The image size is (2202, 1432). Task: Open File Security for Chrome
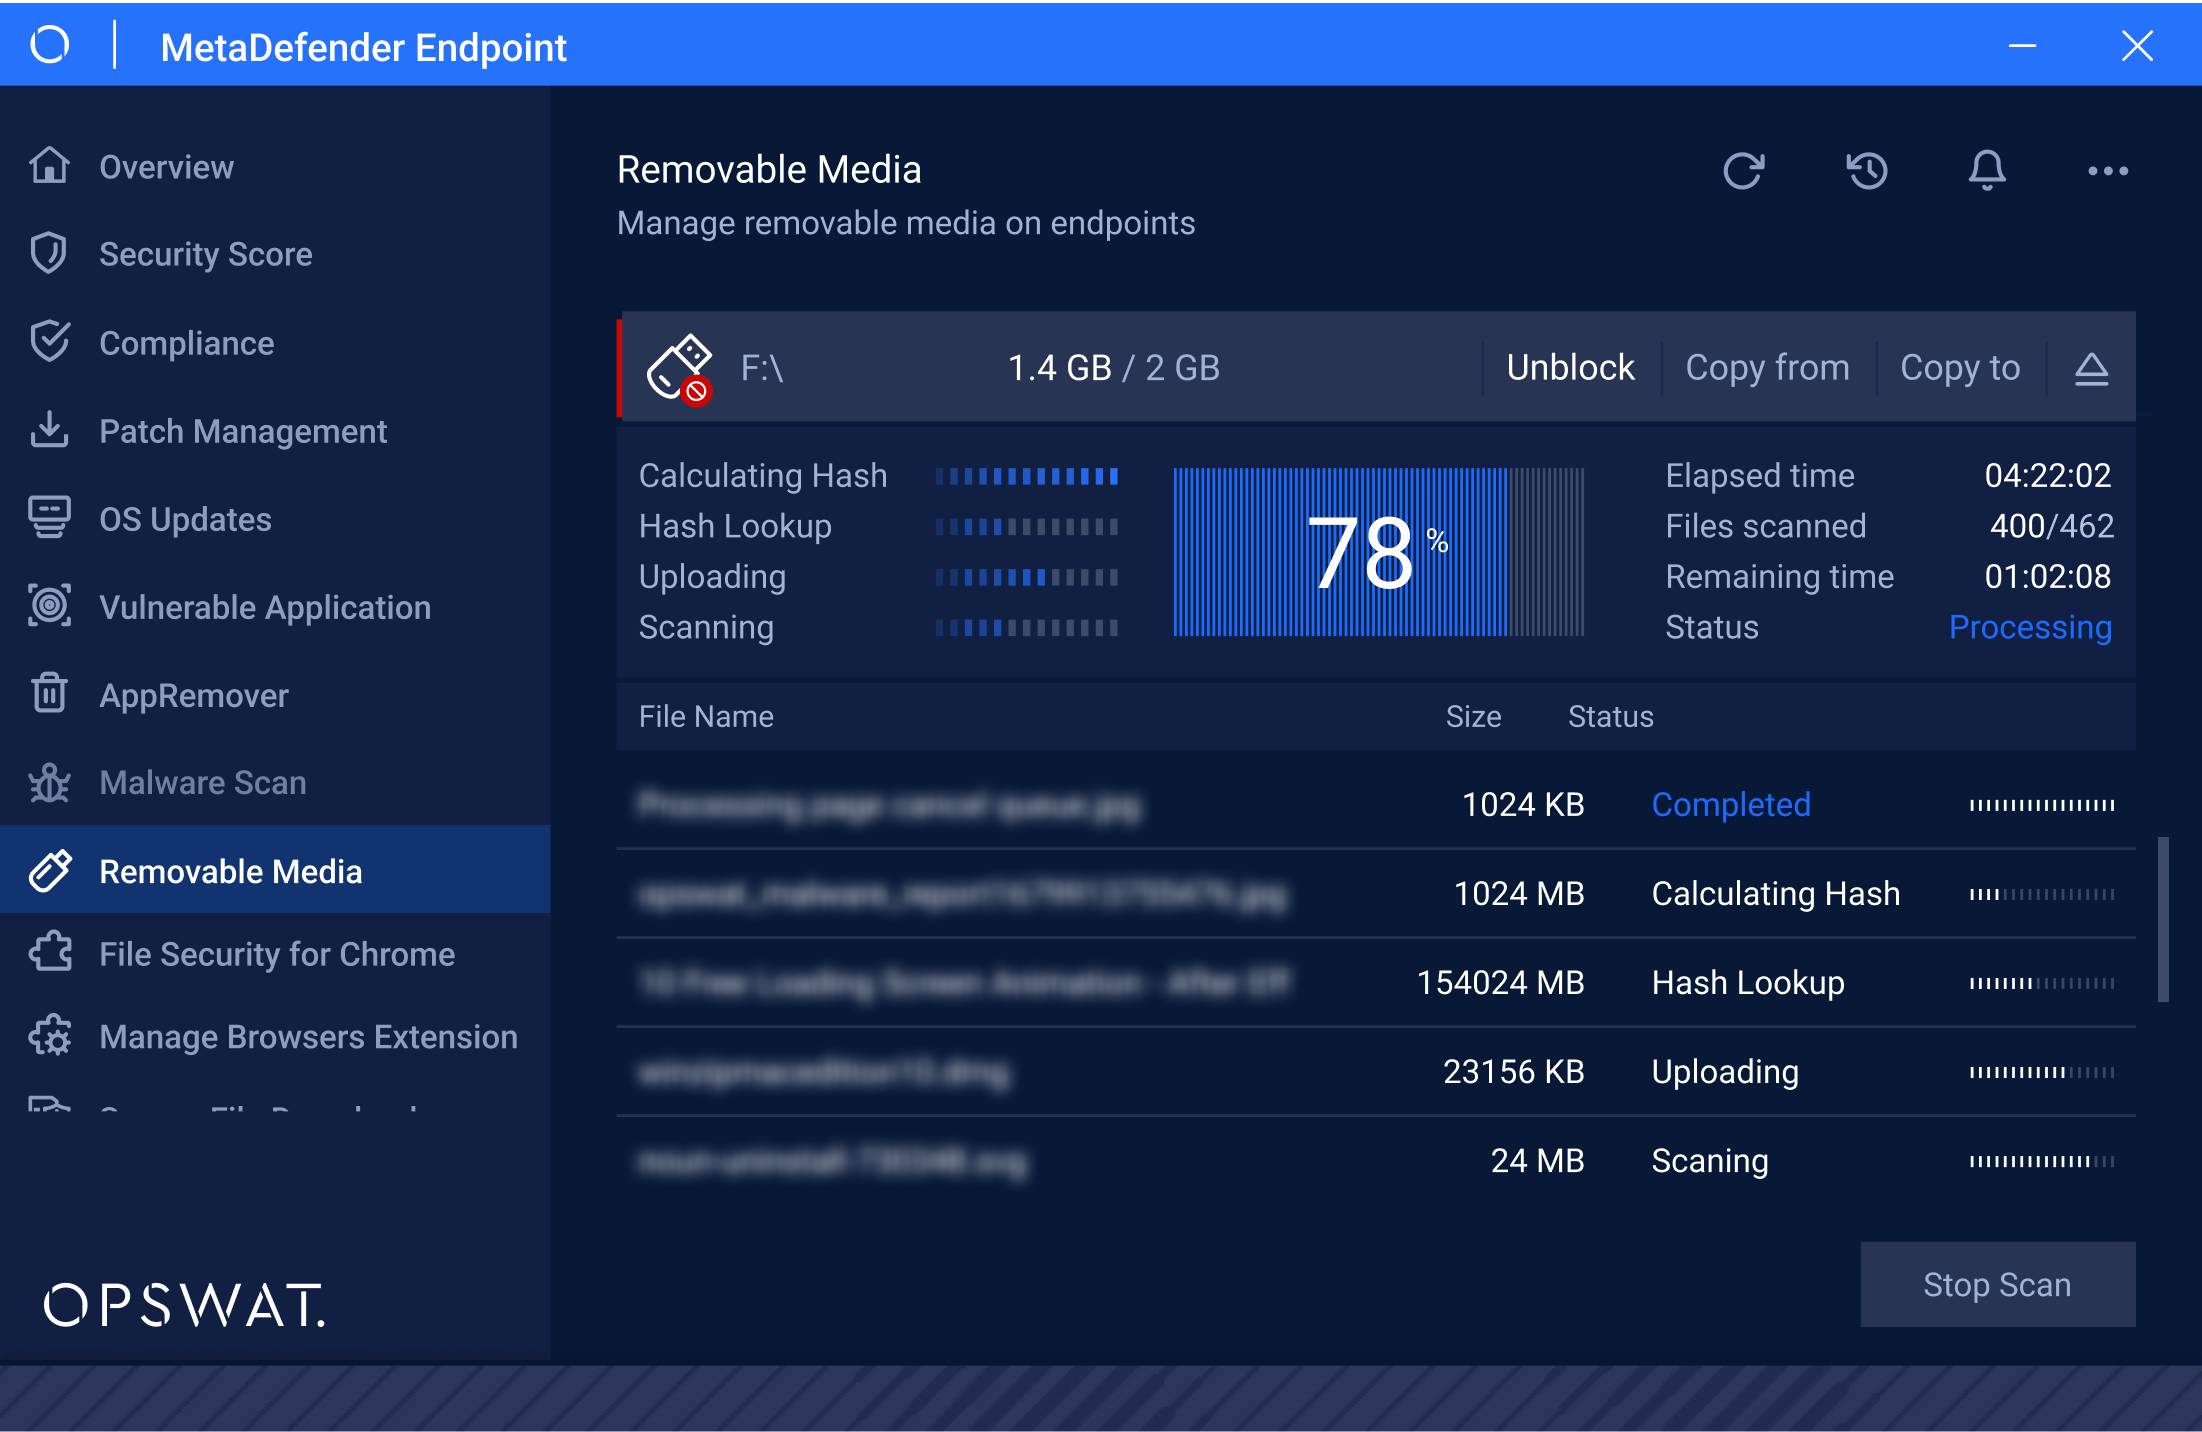pyautogui.click(x=277, y=954)
